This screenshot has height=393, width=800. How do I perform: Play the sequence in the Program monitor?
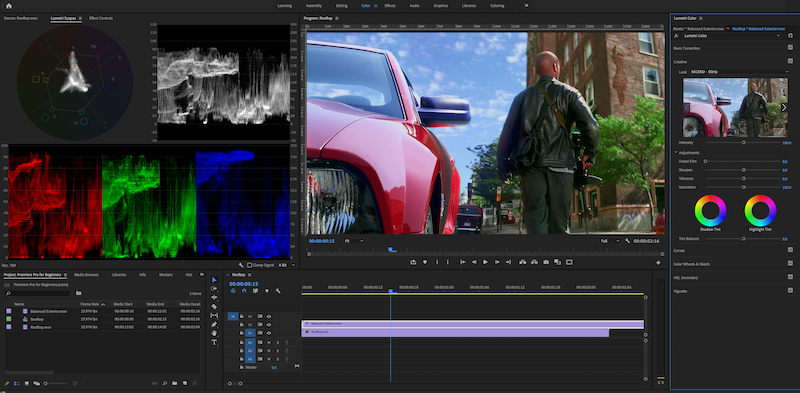click(485, 262)
